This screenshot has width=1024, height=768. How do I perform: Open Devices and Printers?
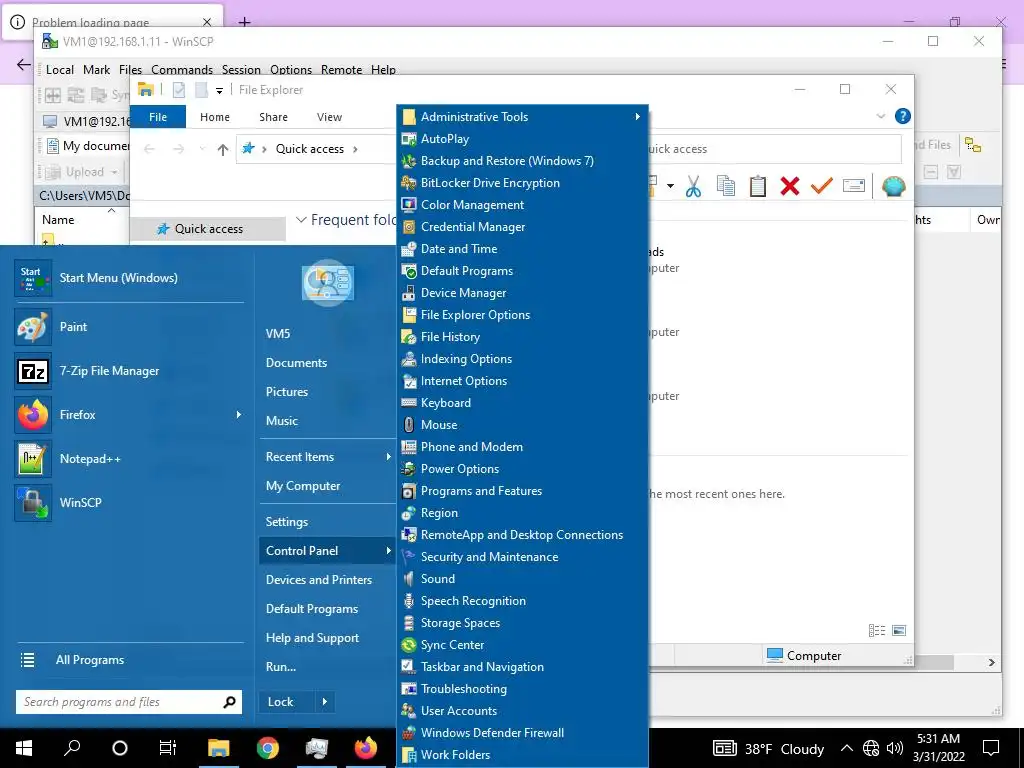tap(319, 580)
